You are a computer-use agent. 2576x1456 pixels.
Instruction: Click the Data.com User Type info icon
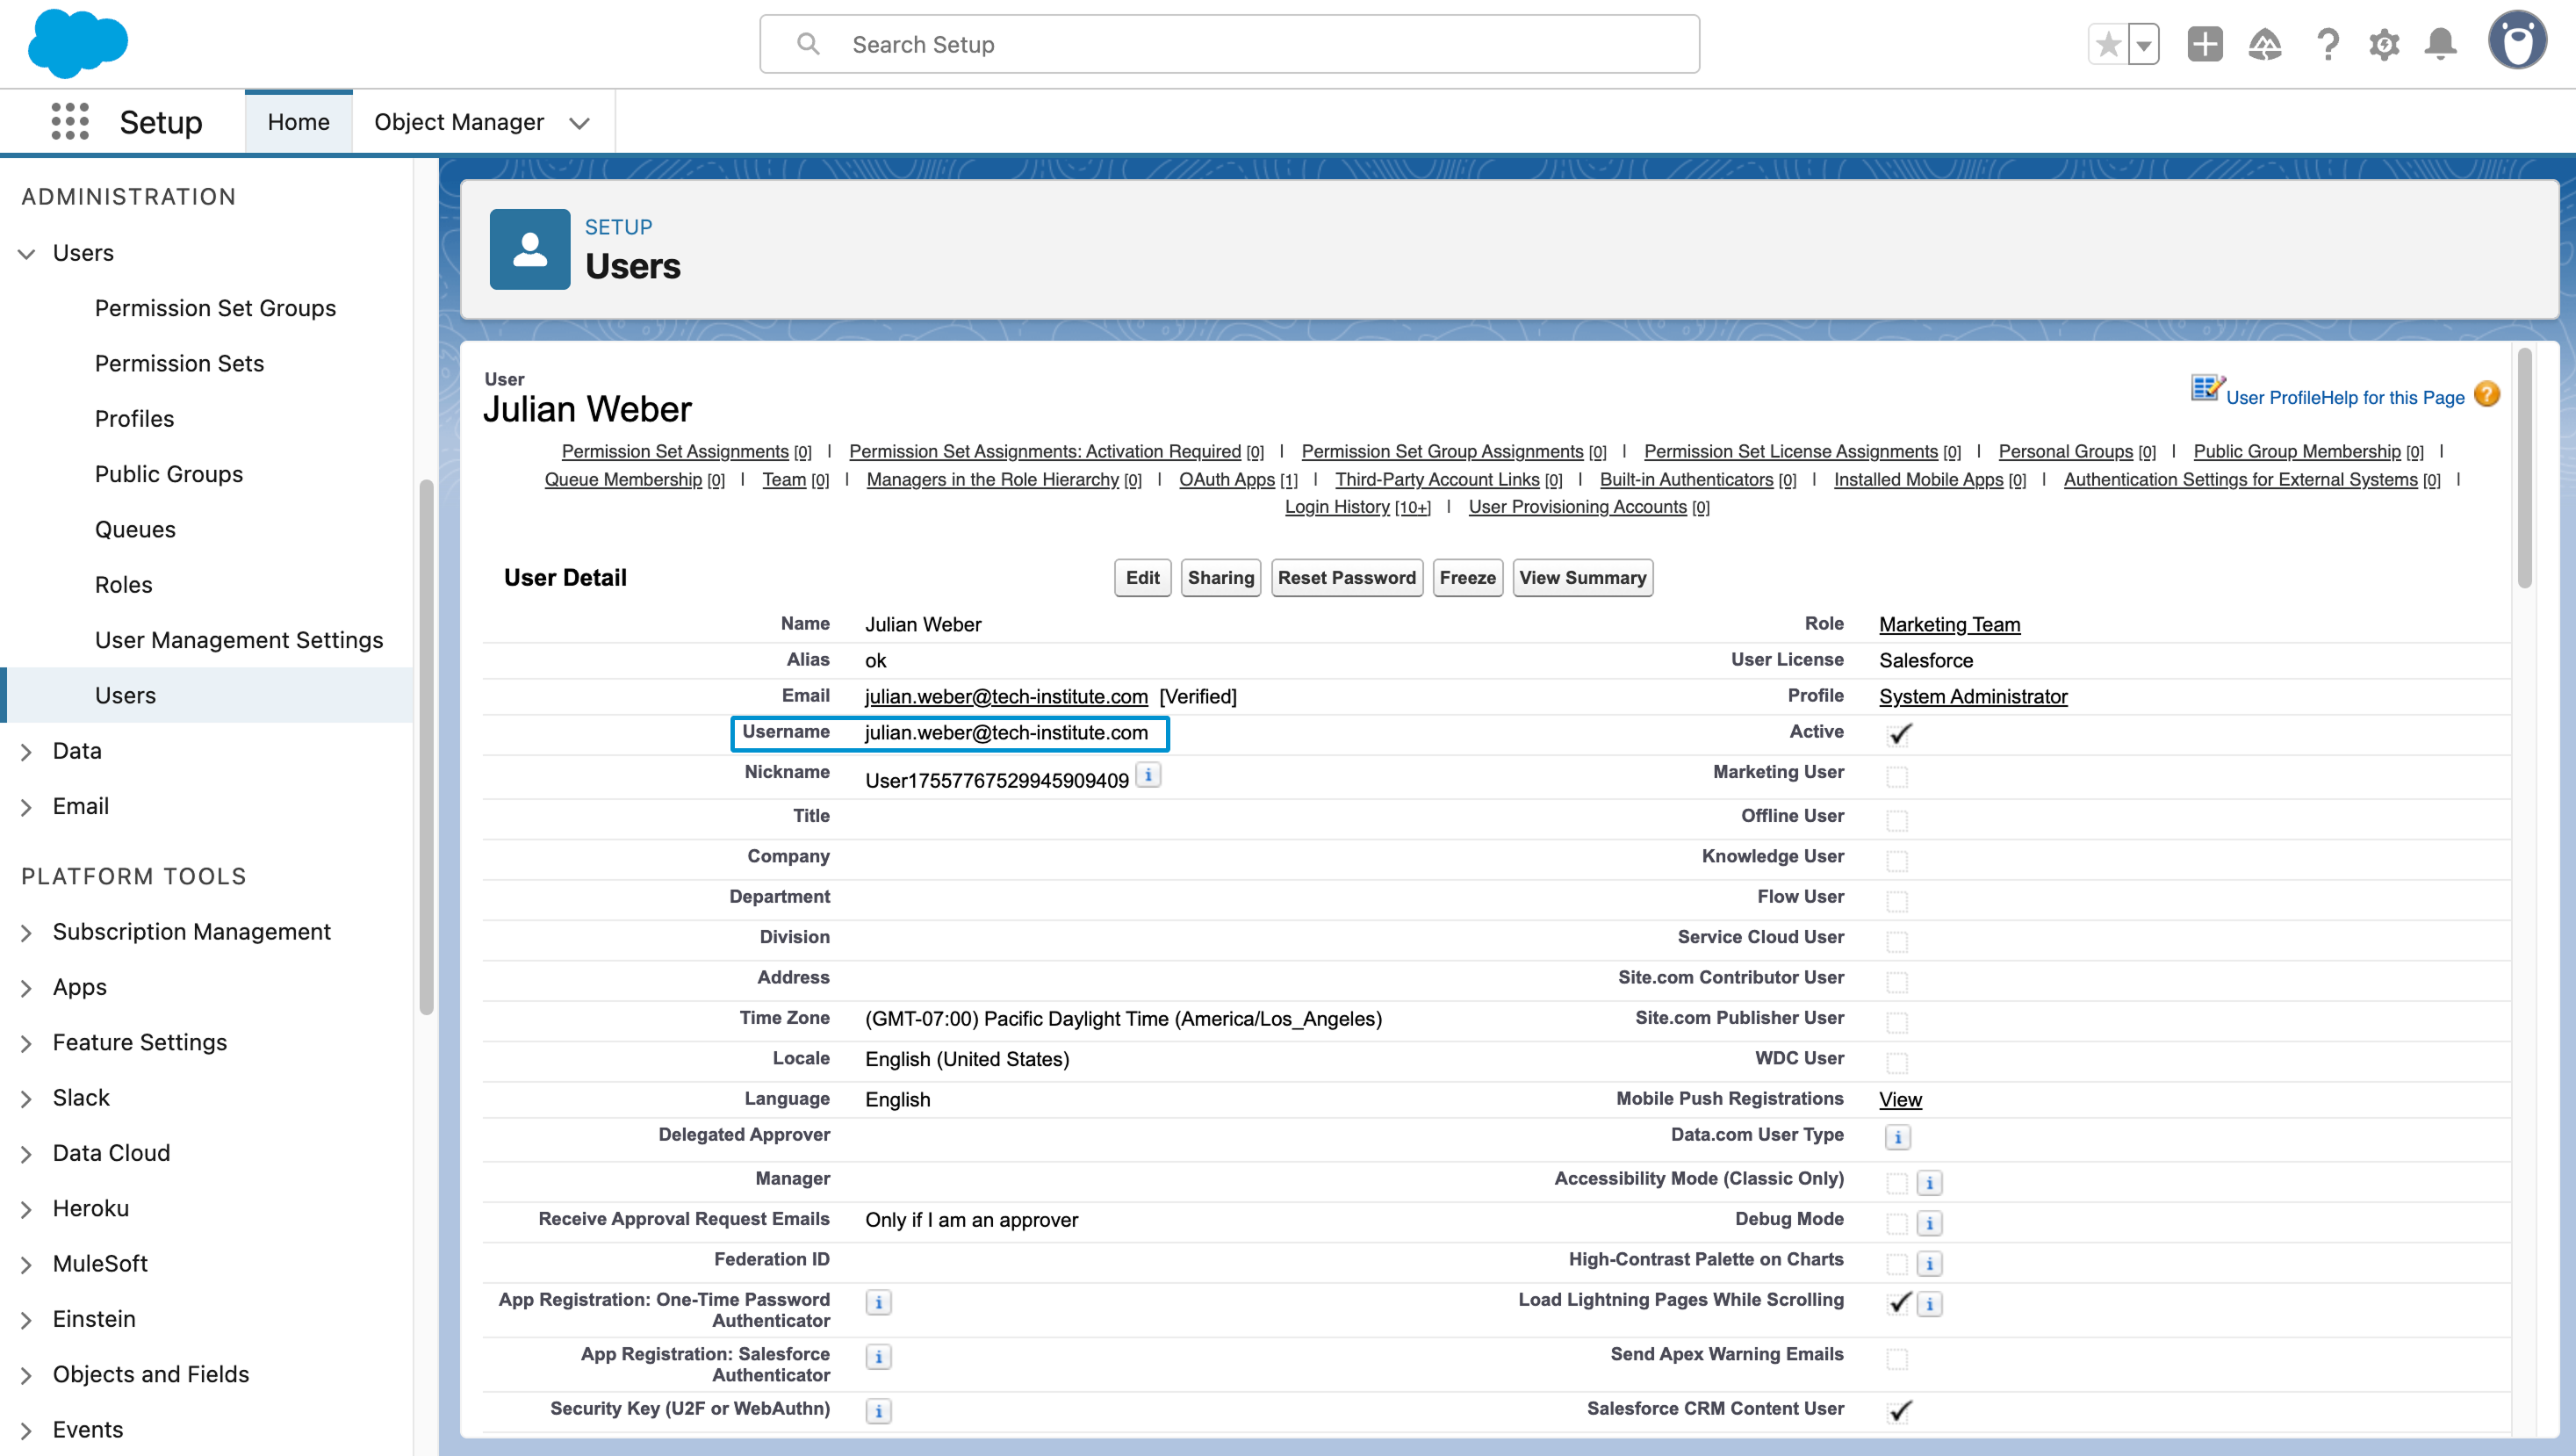[x=1898, y=1137]
